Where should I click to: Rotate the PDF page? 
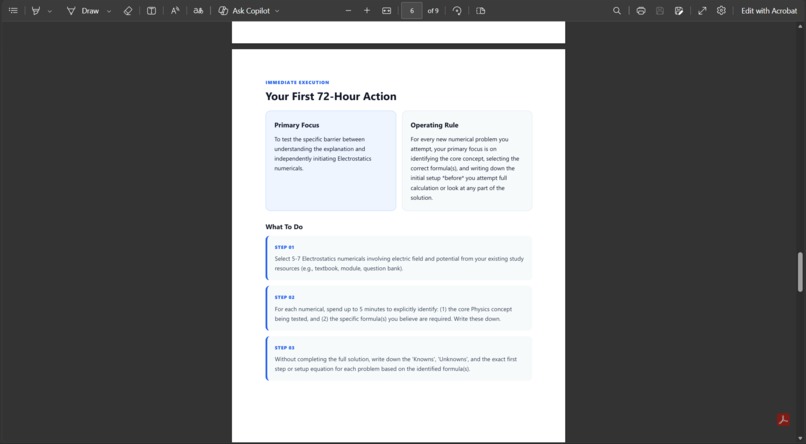[457, 10]
